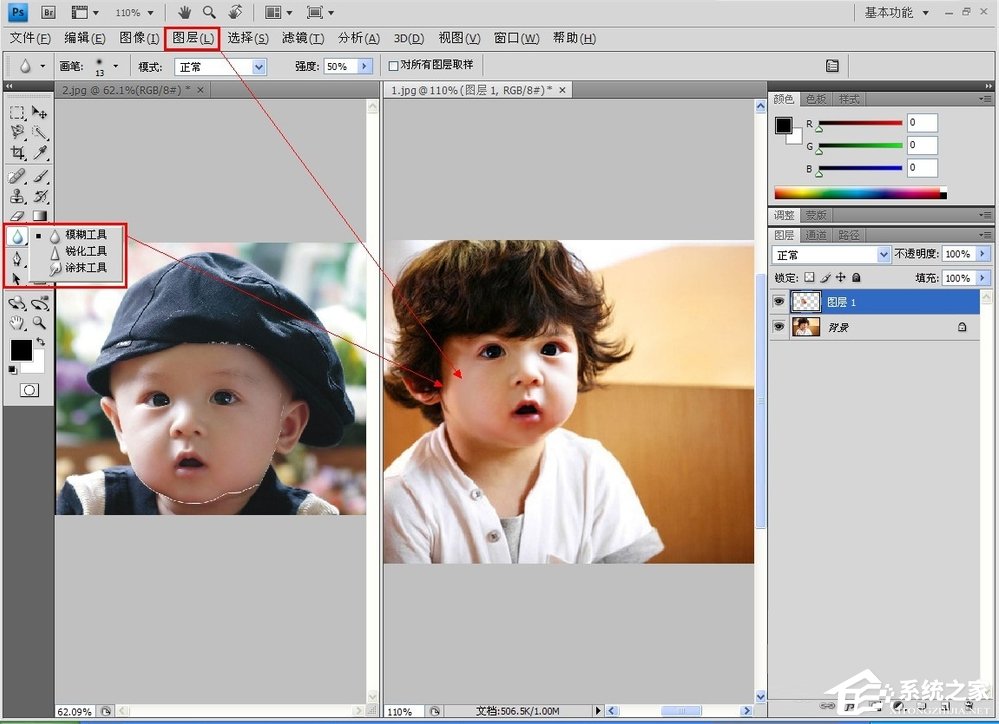
Task: Click the foreground color swatch in toolbox
Action: (x=21, y=350)
